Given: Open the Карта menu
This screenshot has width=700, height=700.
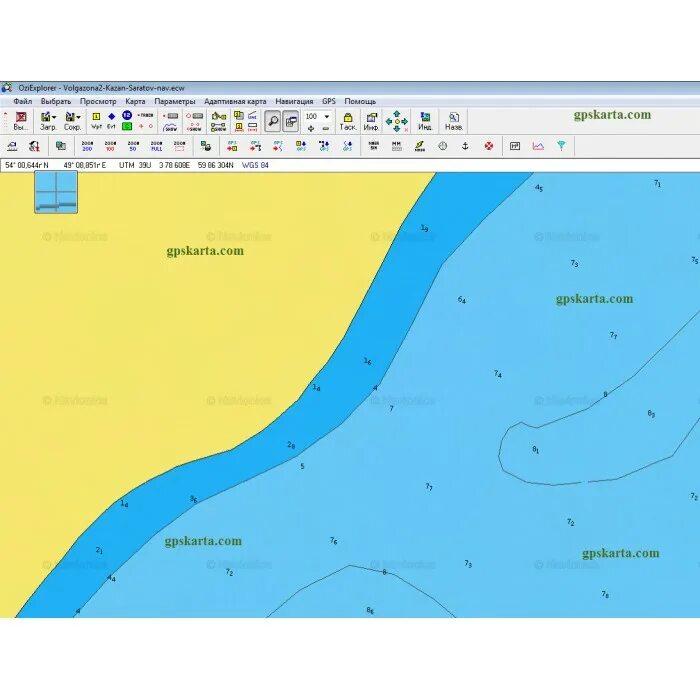Looking at the screenshot, I should pos(135,101).
